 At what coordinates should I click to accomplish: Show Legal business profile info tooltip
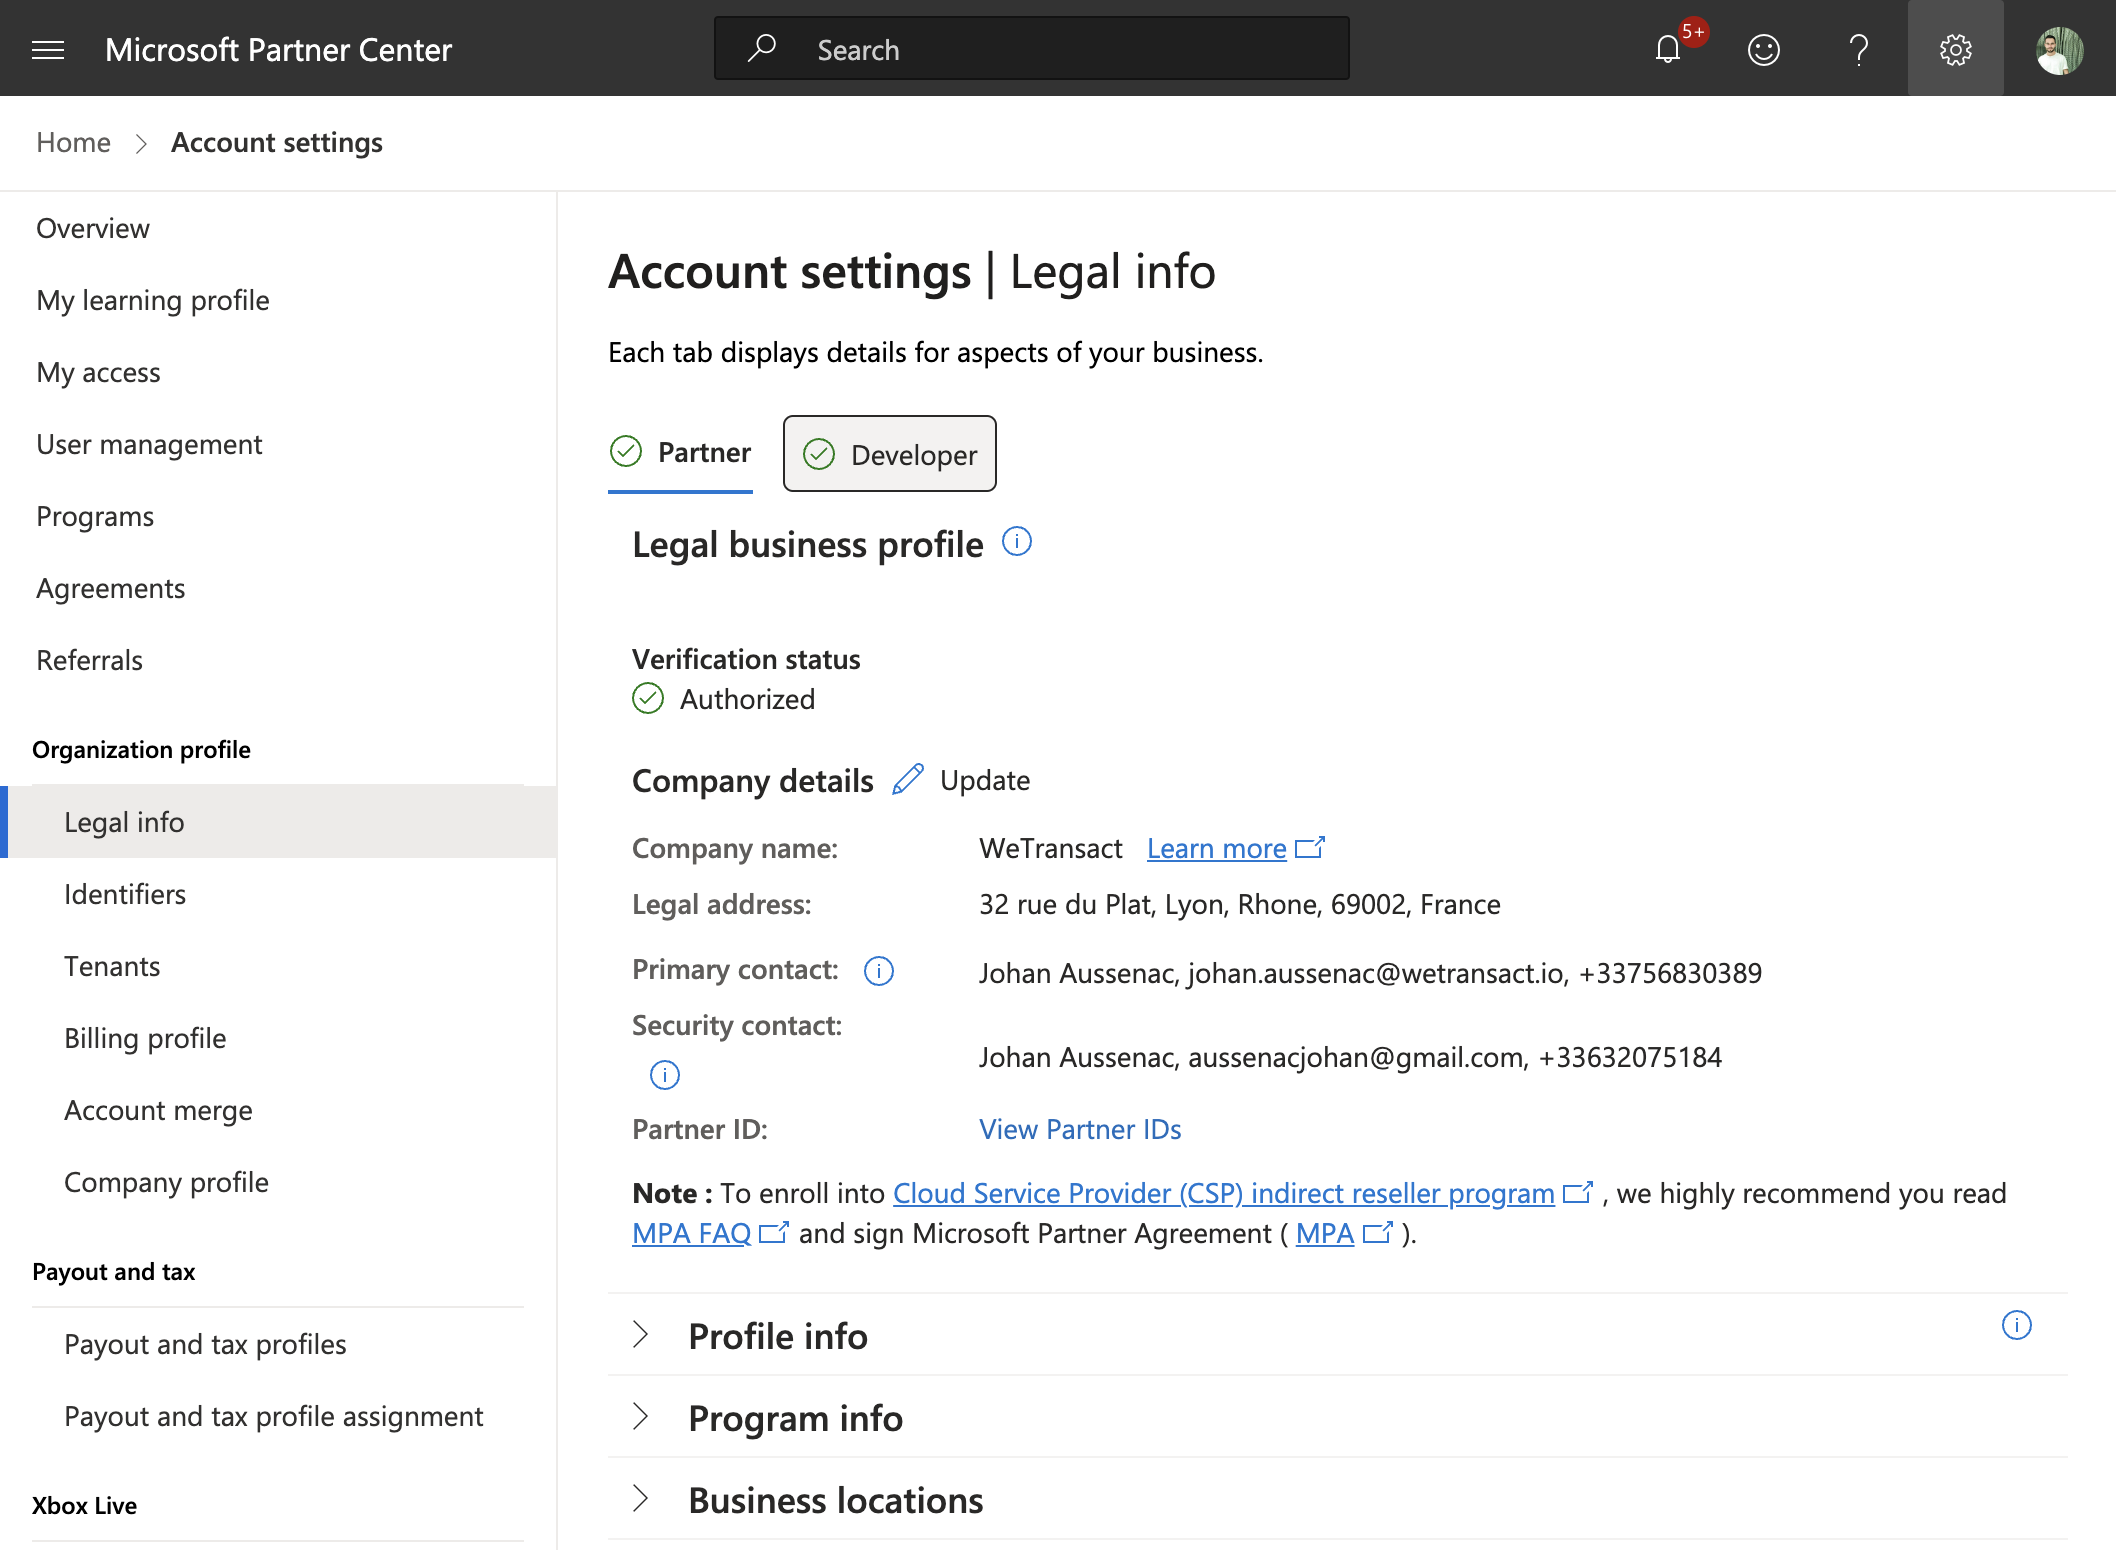click(x=1016, y=542)
